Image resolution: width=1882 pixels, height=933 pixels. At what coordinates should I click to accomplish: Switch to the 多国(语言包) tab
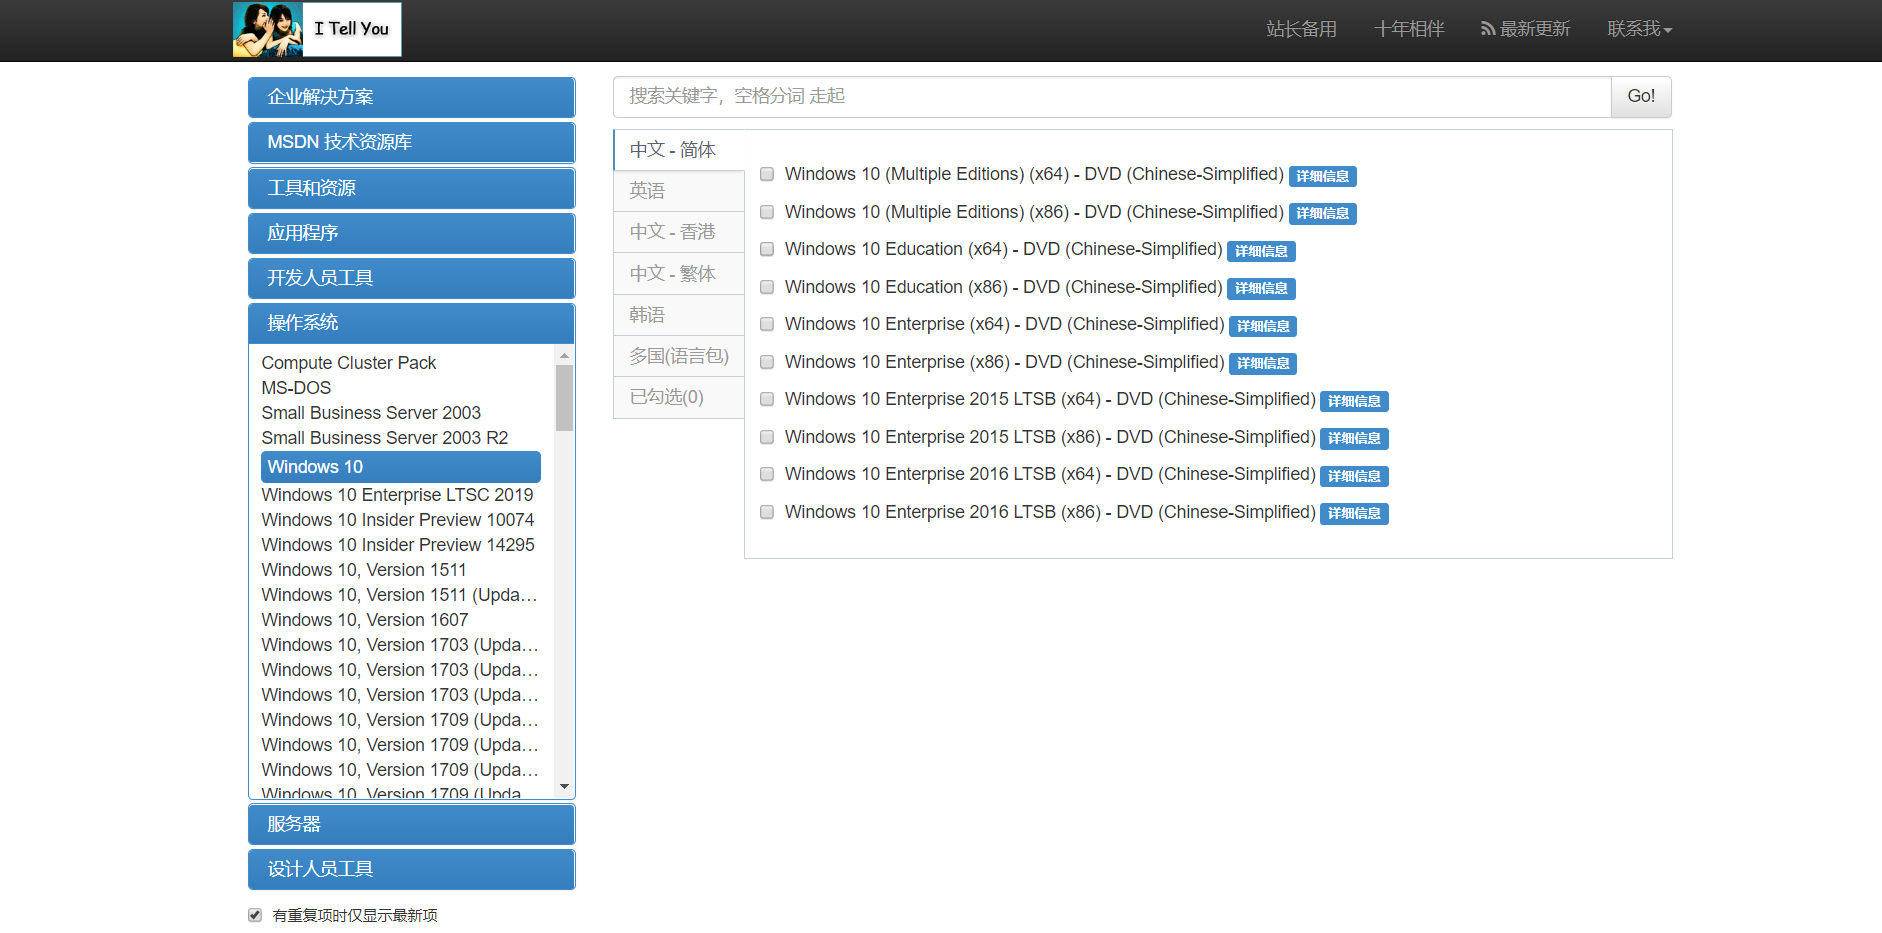[x=678, y=356]
